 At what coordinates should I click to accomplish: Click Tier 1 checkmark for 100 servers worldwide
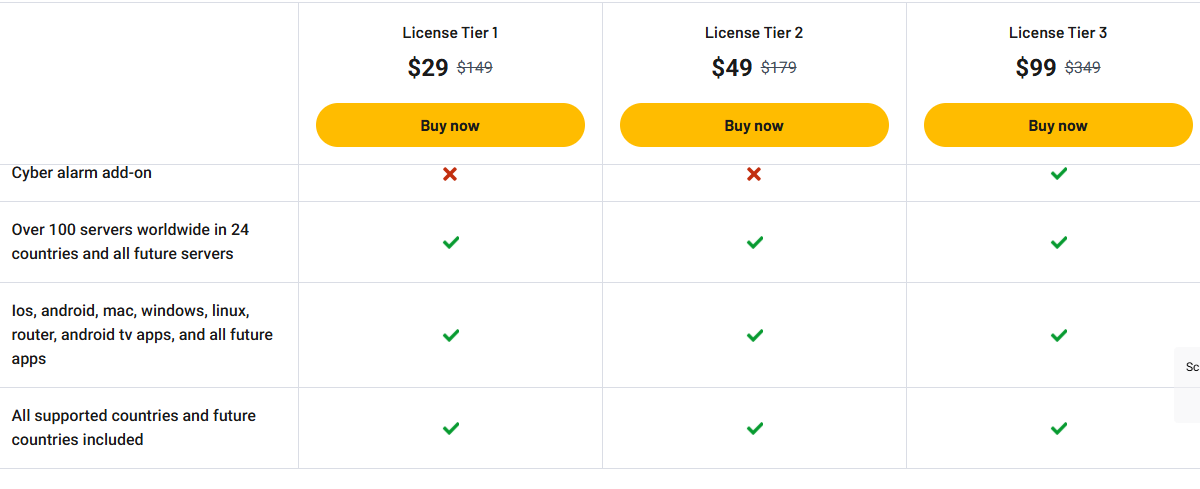(x=451, y=242)
